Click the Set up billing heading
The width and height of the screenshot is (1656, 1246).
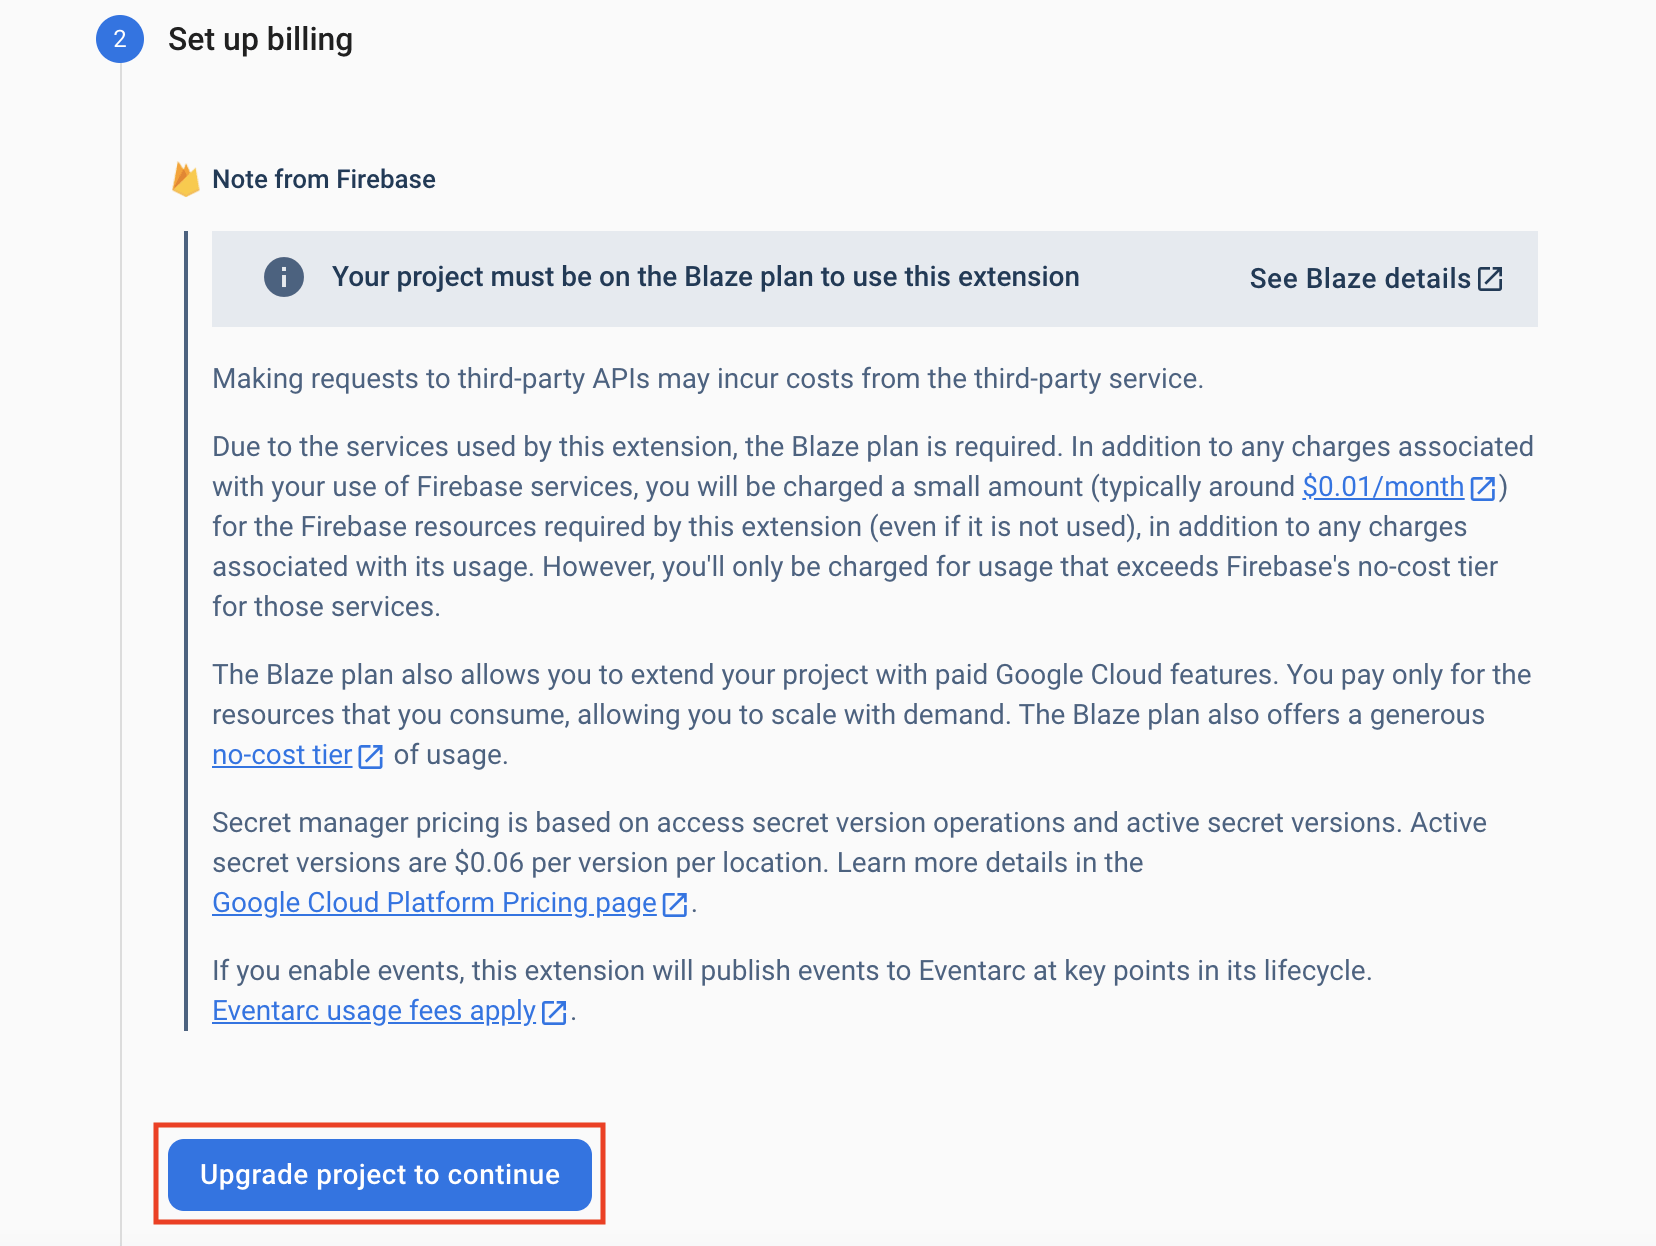[260, 39]
